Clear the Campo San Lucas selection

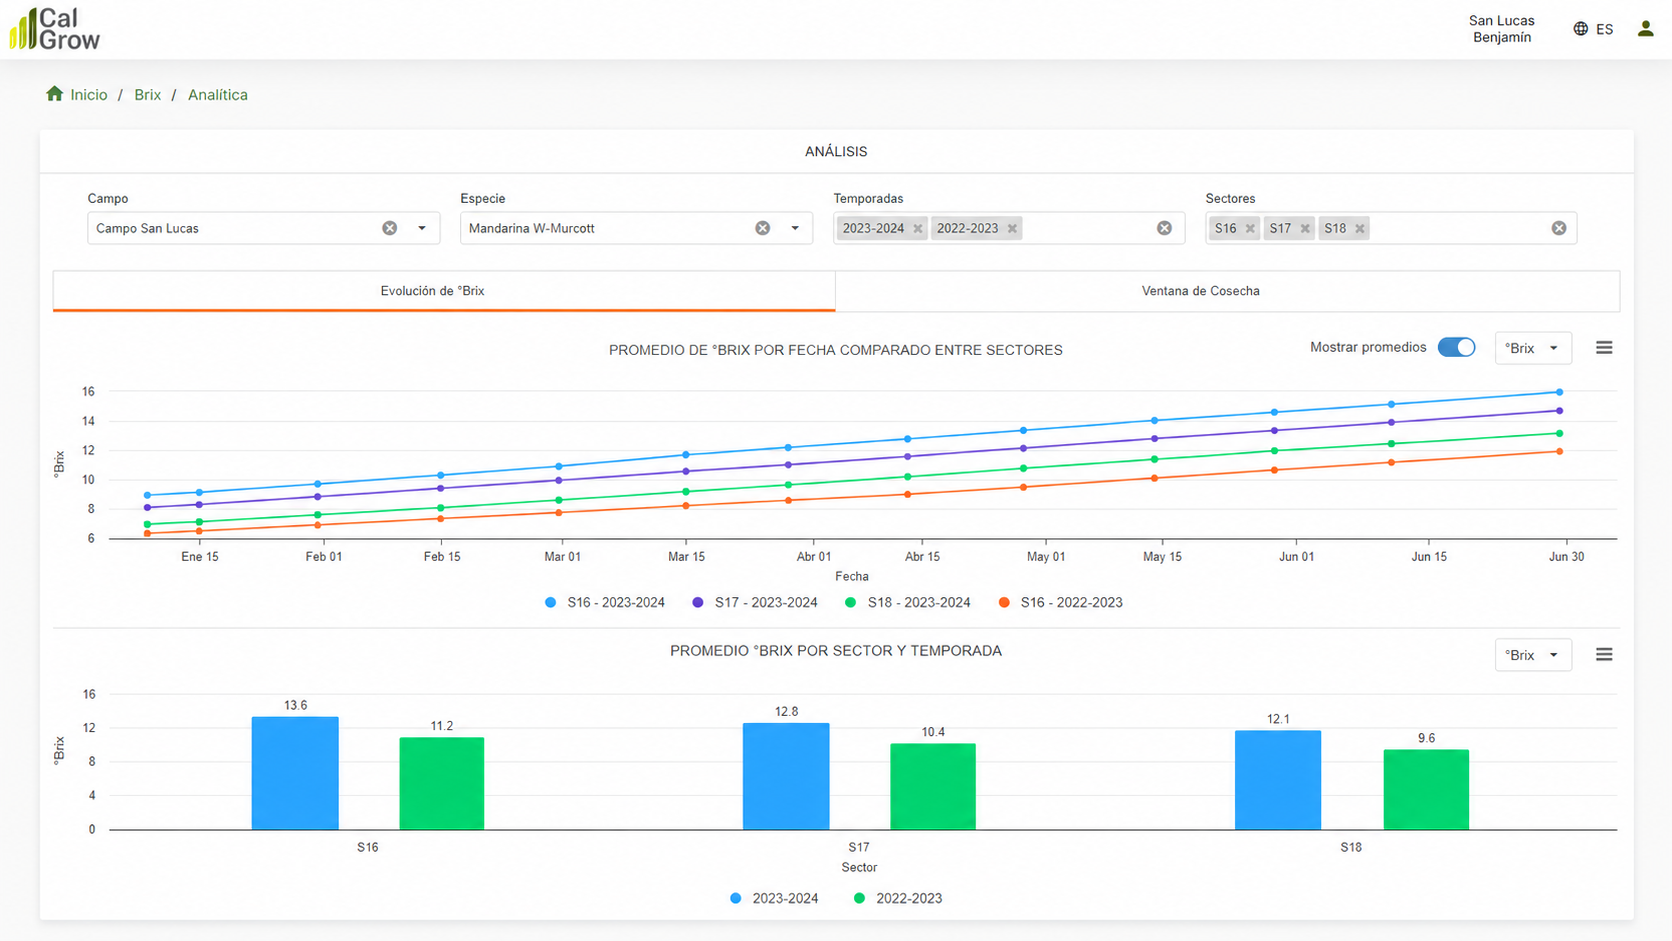coord(390,228)
